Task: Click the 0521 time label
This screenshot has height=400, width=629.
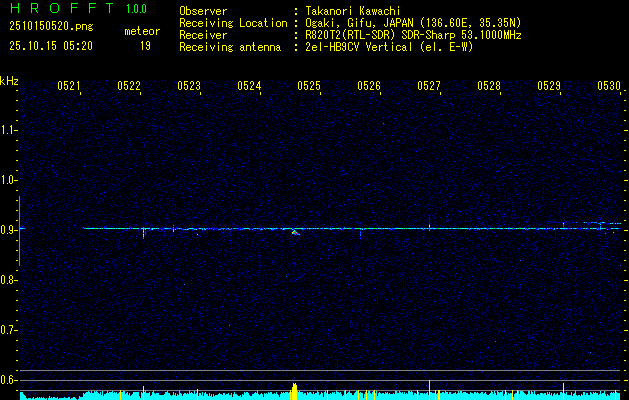Action: point(69,85)
